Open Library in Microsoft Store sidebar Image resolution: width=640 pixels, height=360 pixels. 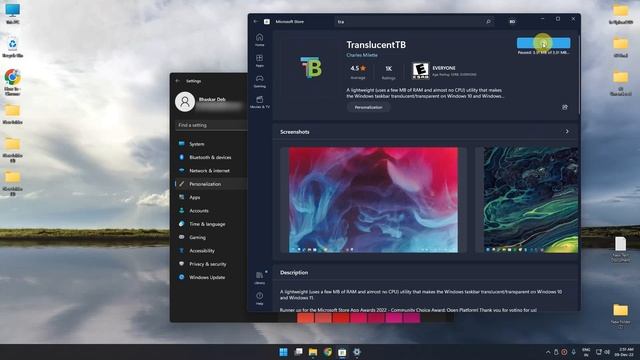pos(260,278)
